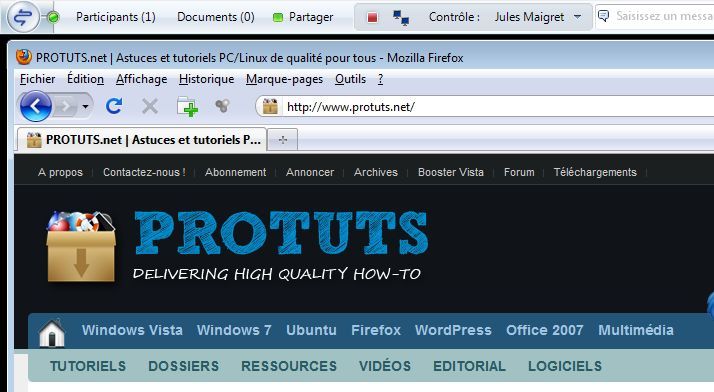714x392 pixels.
Task: Open the Historique menu
Action: coord(206,79)
